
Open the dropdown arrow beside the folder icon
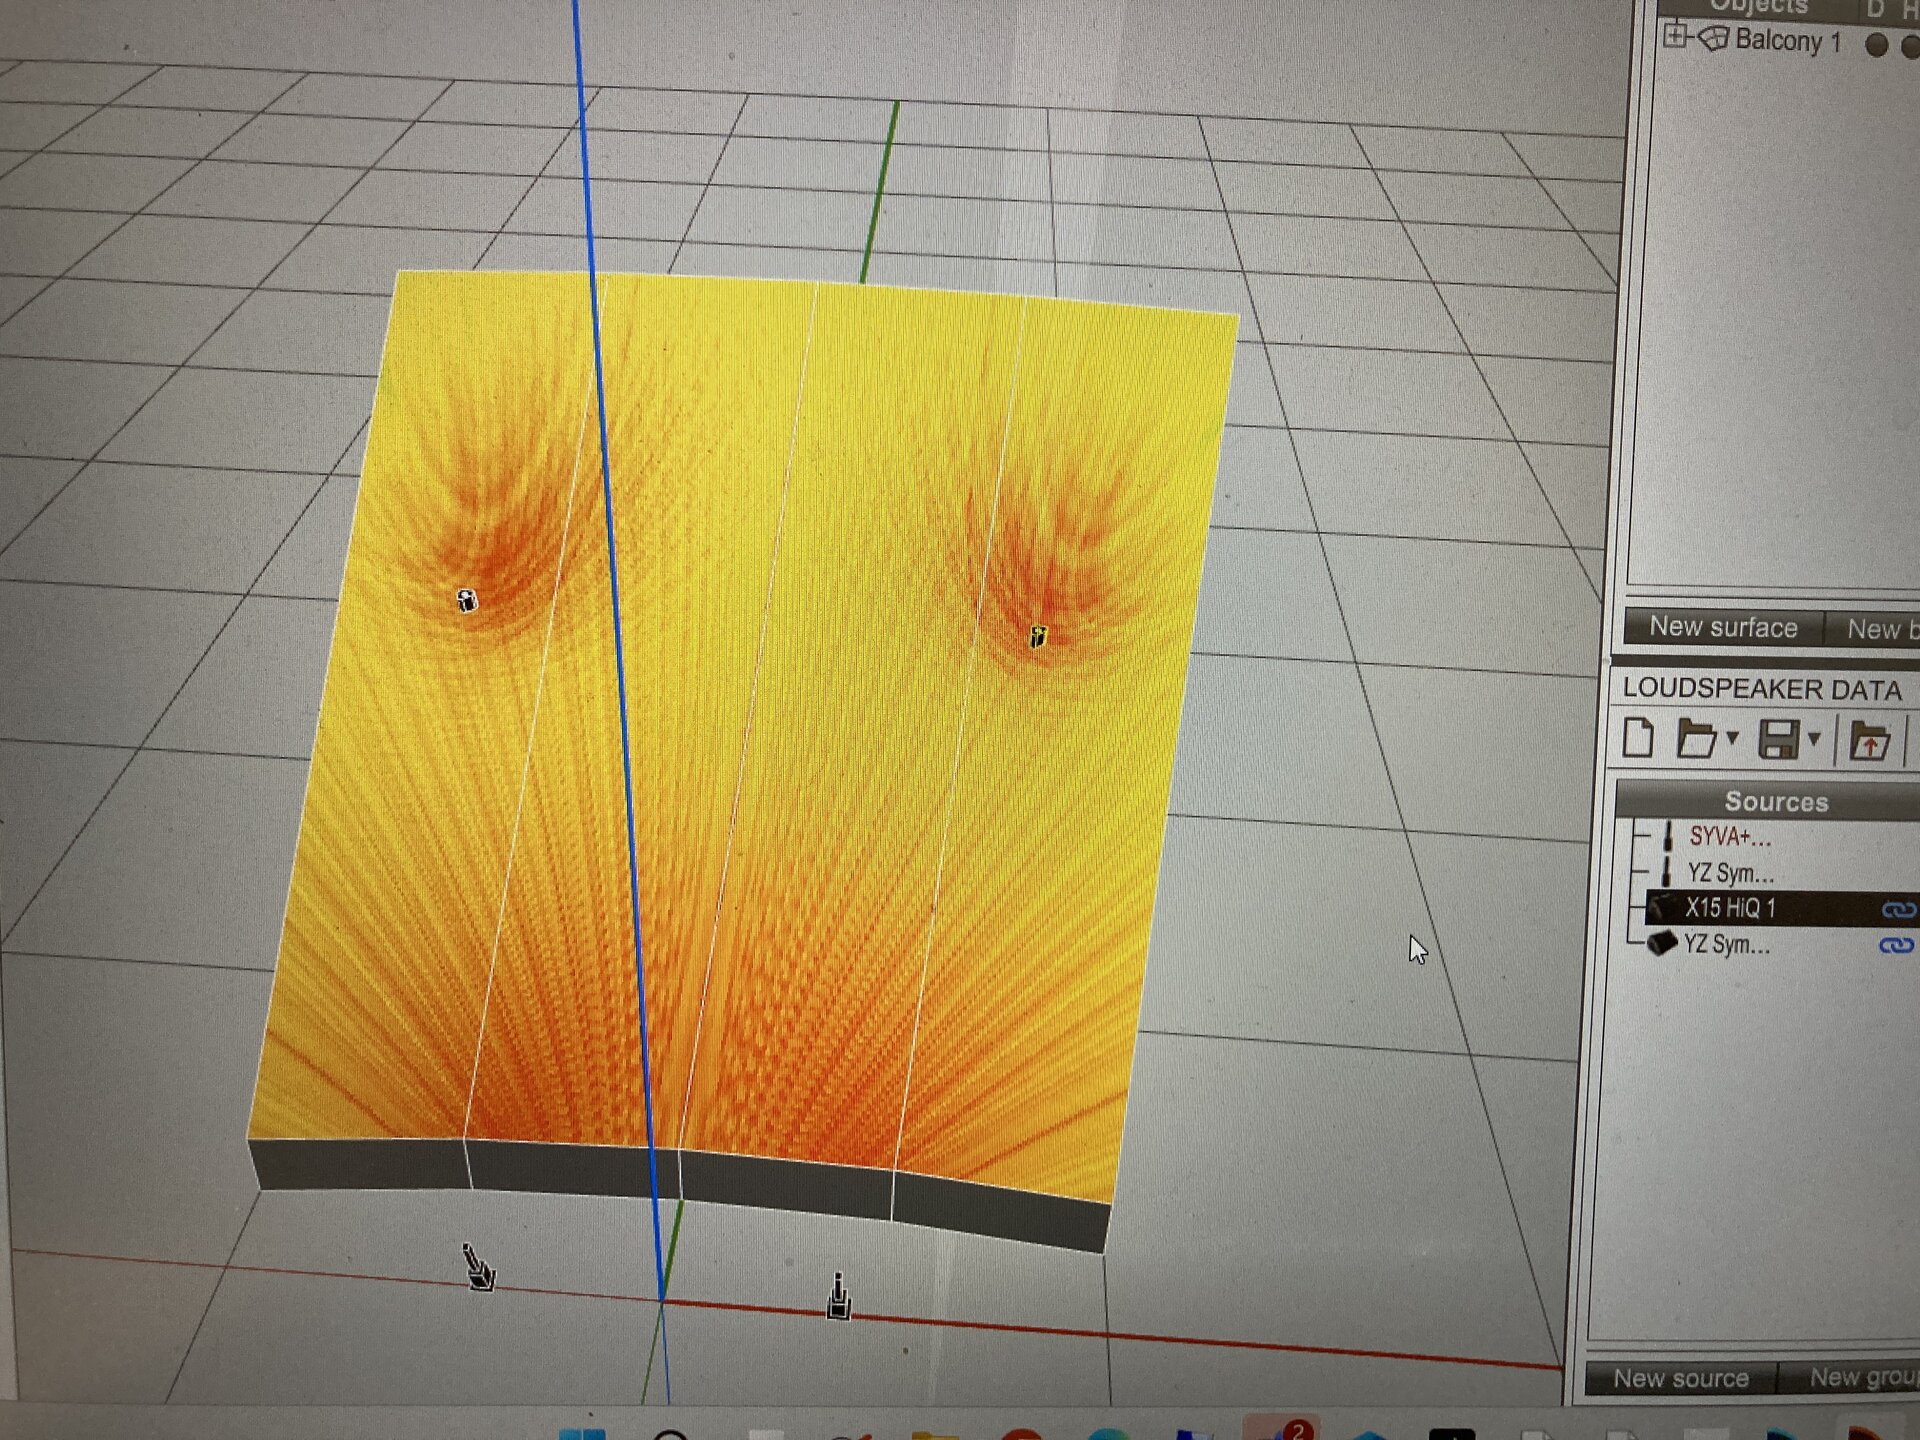tap(1732, 739)
